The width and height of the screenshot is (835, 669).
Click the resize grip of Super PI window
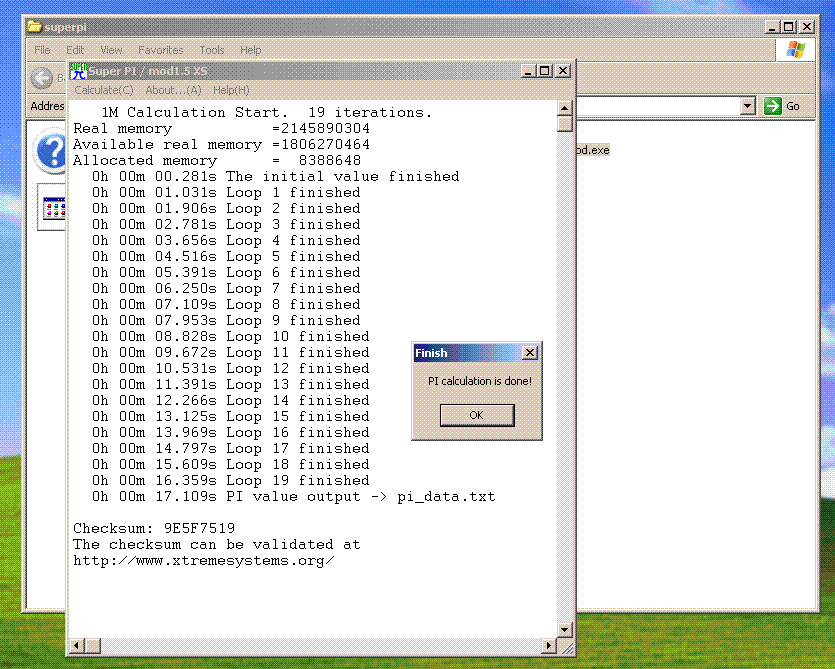pos(568,648)
